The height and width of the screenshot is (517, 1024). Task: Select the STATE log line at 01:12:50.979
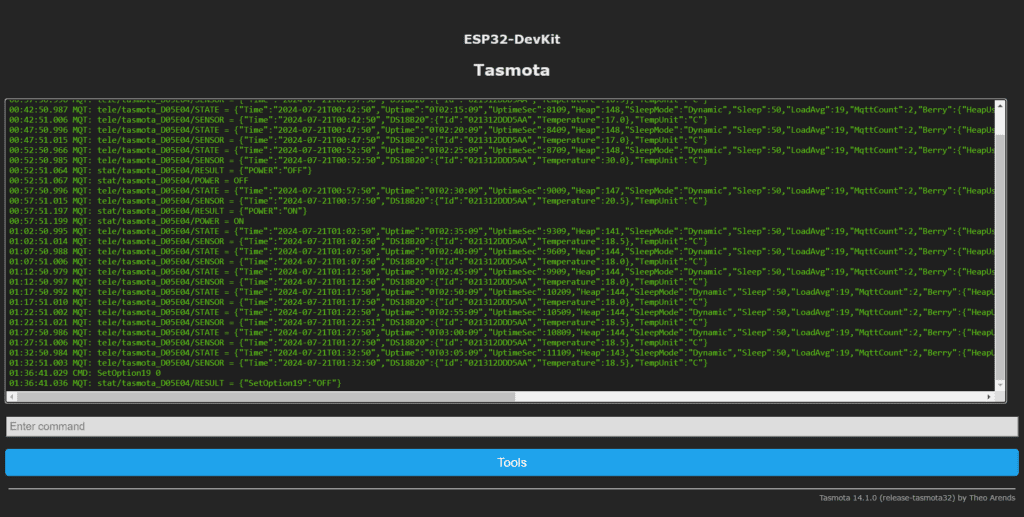pyautogui.click(x=502, y=272)
